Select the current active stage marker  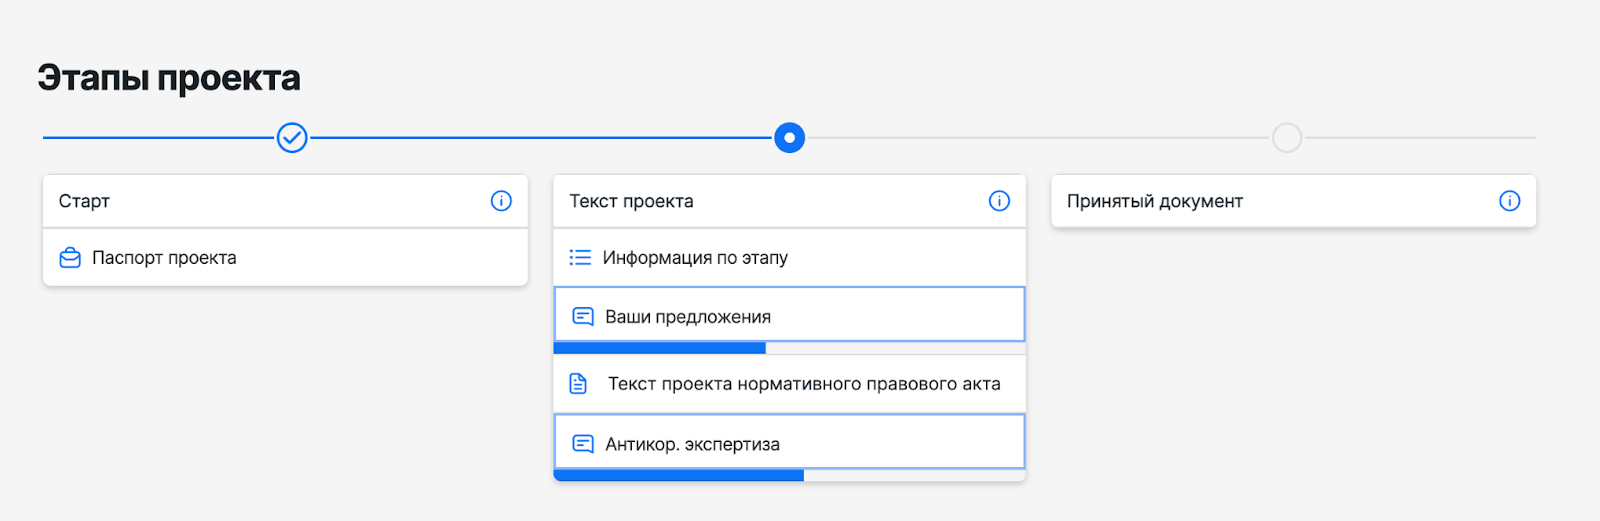(789, 138)
